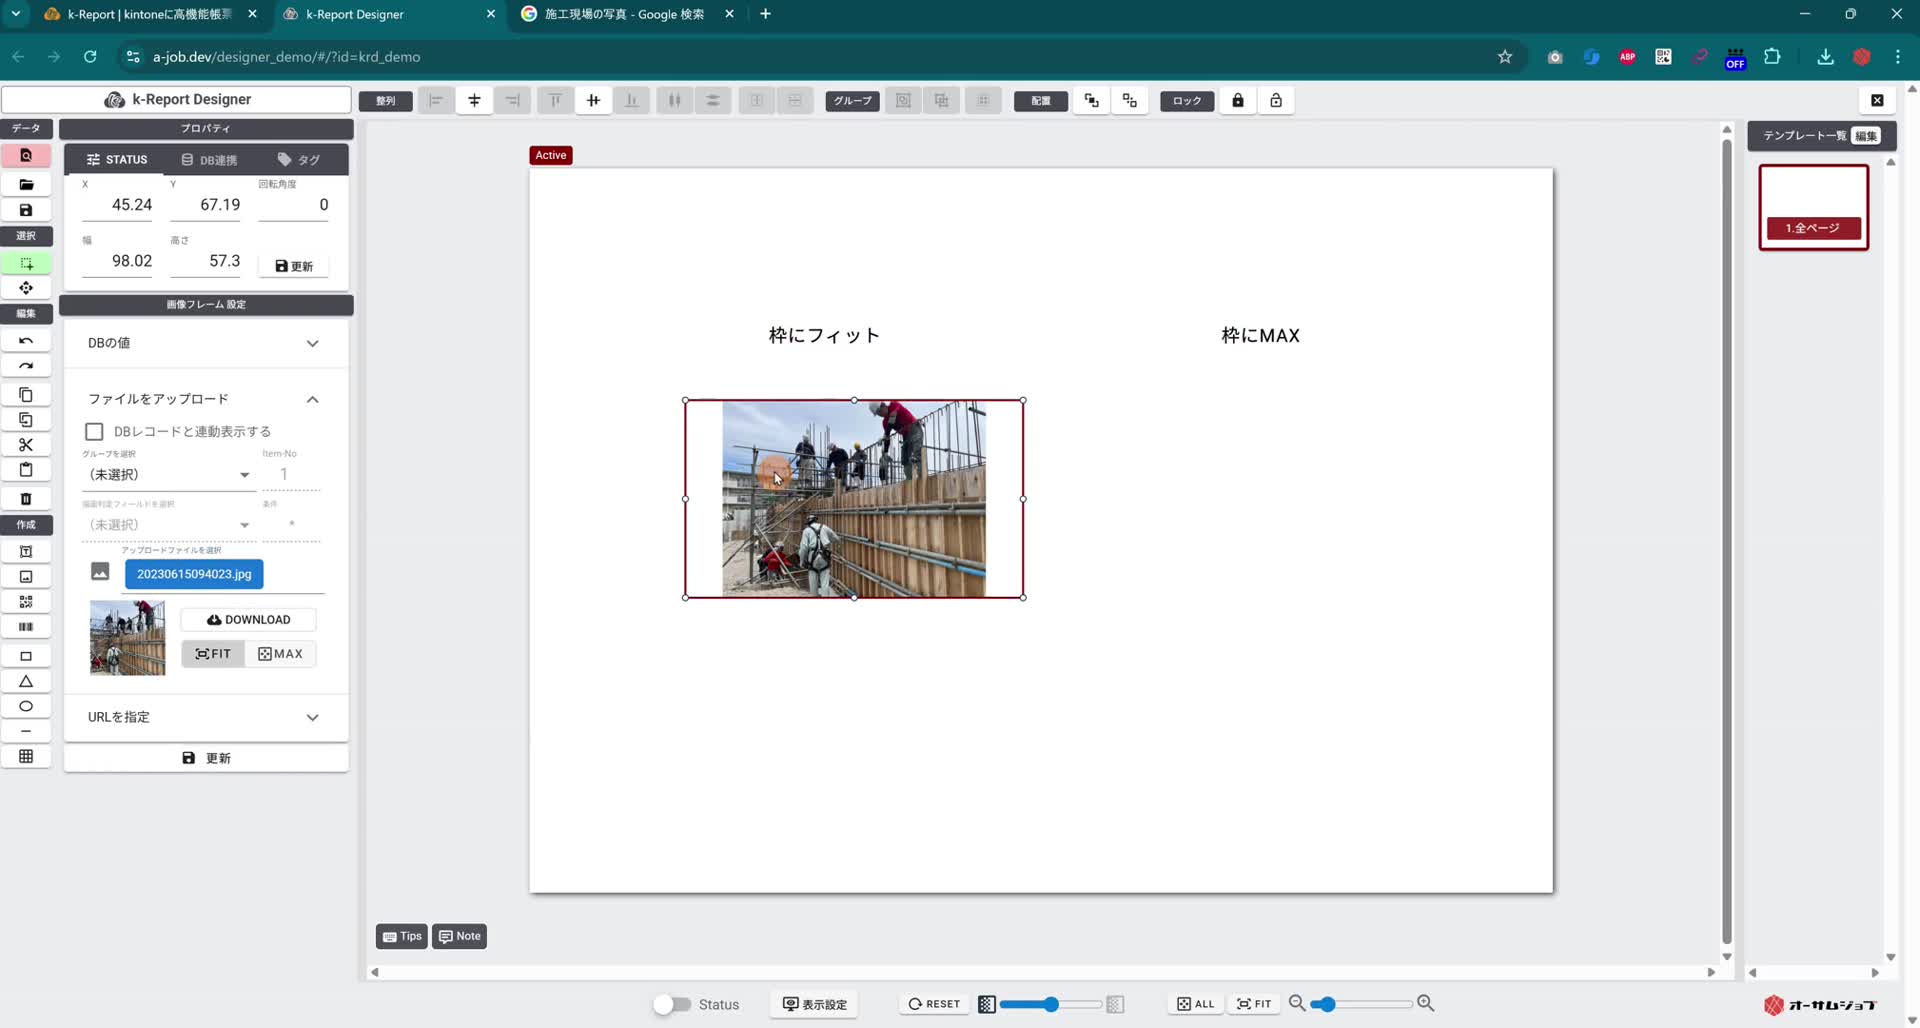The height and width of the screenshot is (1028, 1920).
Task: Switch to the タグ tab
Action: 298,159
